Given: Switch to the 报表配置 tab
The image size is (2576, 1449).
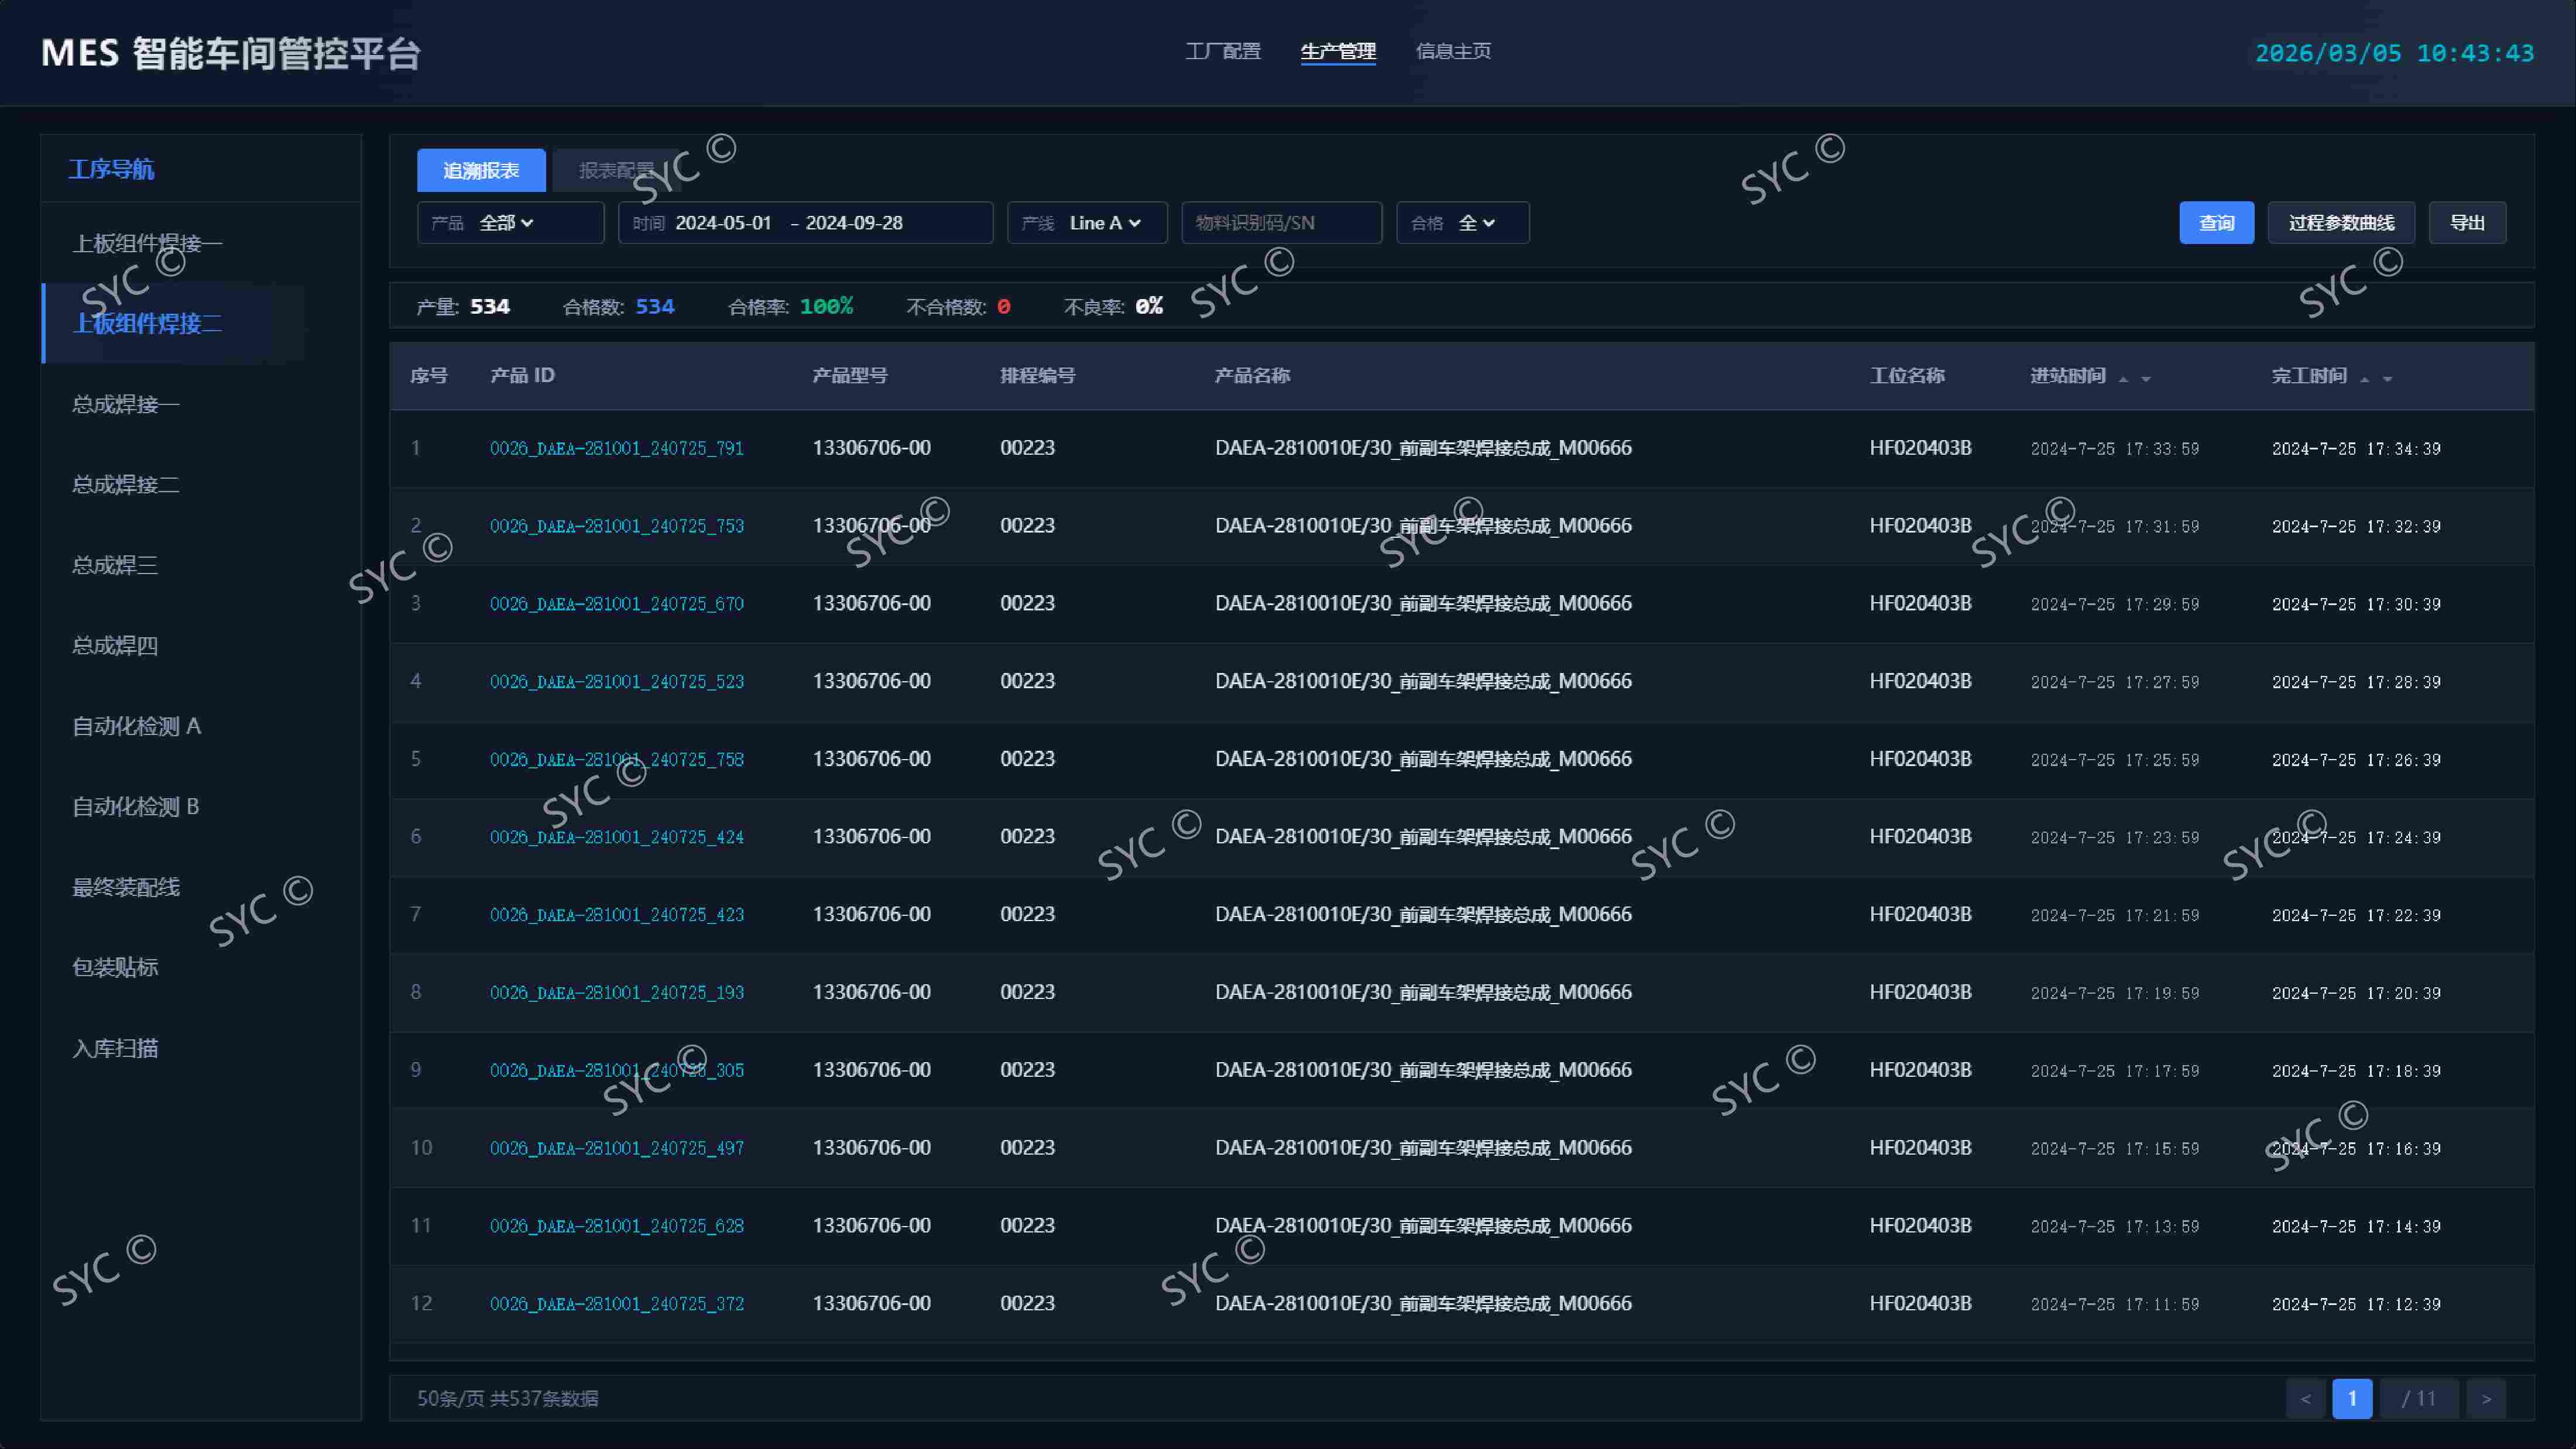Looking at the screenshot, I should [617, 171].
